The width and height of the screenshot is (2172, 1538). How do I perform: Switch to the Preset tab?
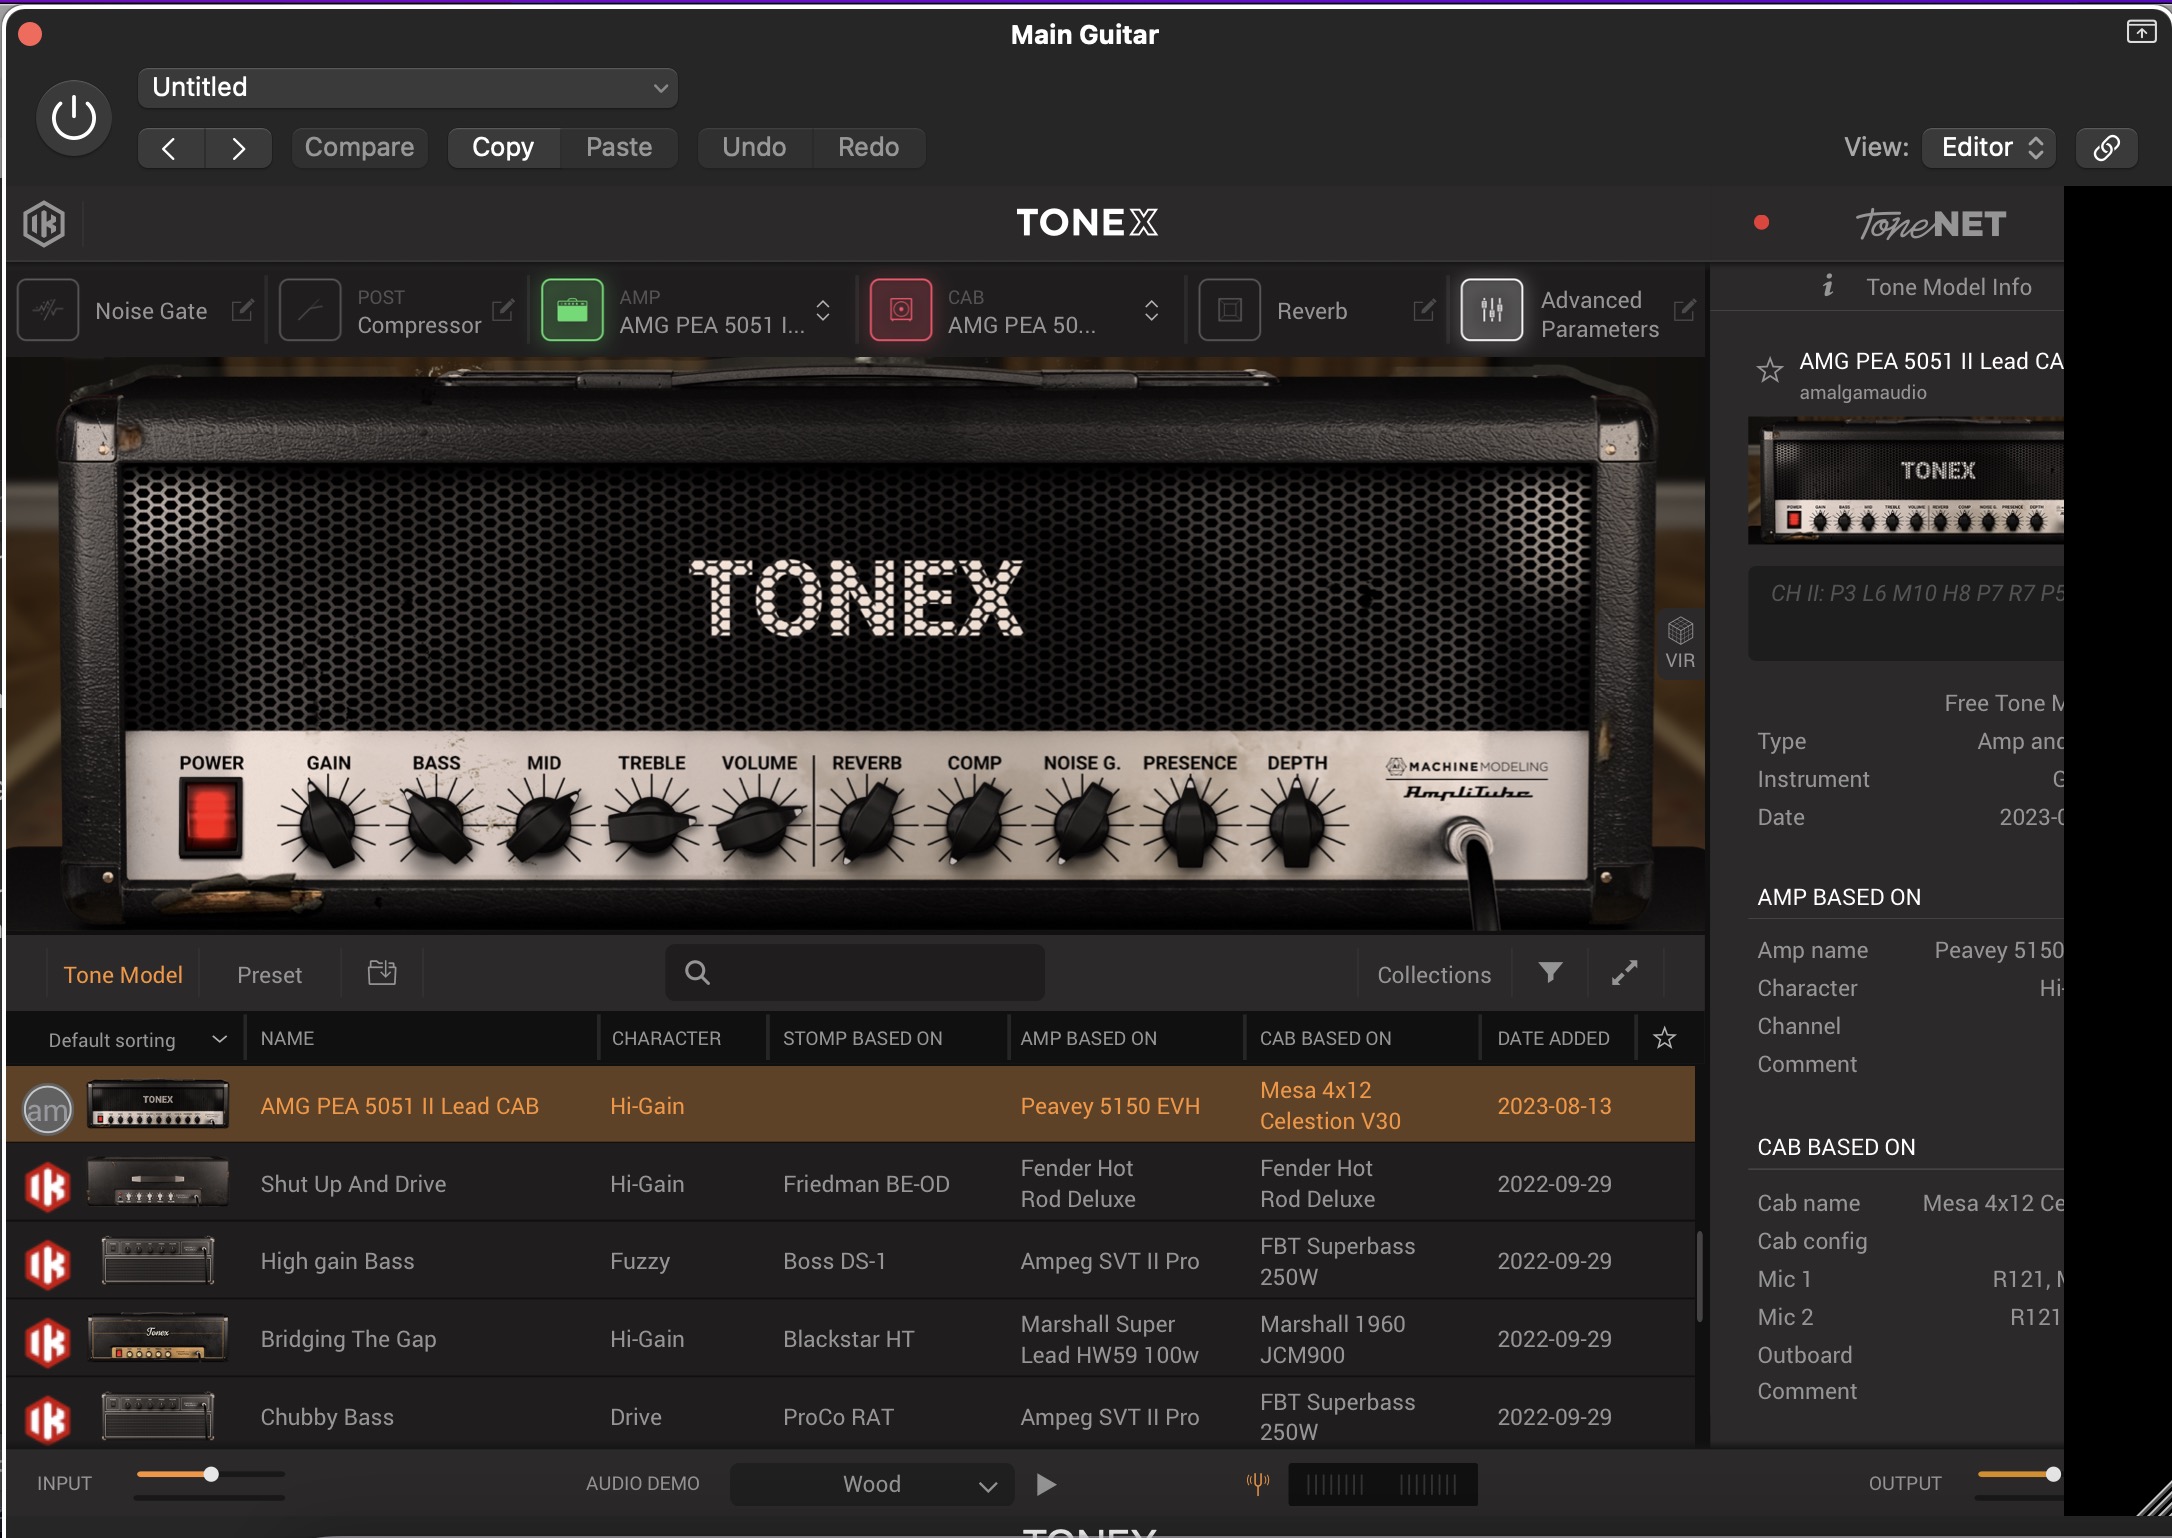pyautogui.click(x=269, y=975)
